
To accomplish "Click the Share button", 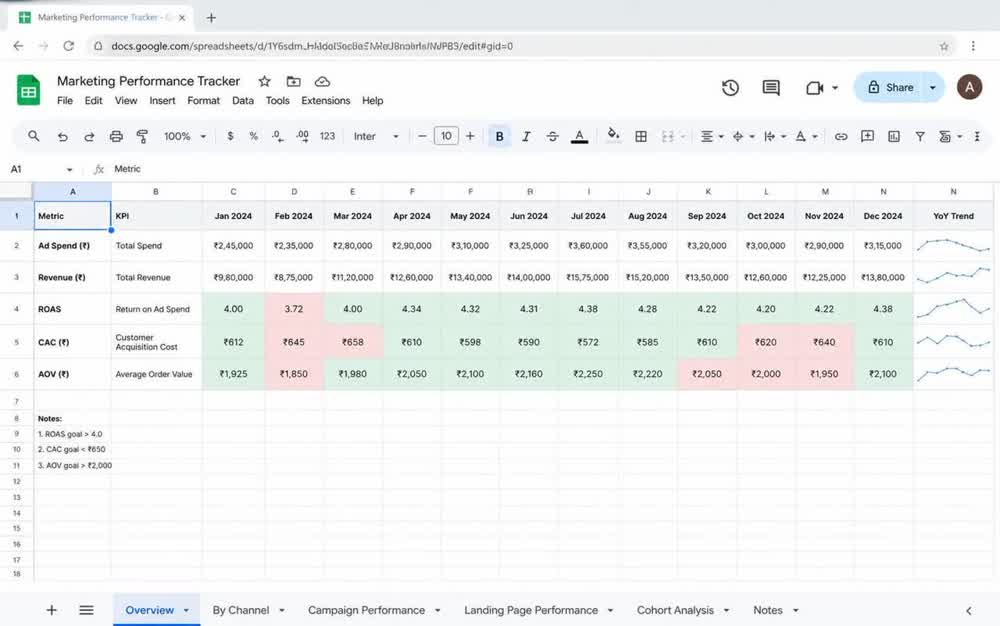I will (x=890, y=88).
